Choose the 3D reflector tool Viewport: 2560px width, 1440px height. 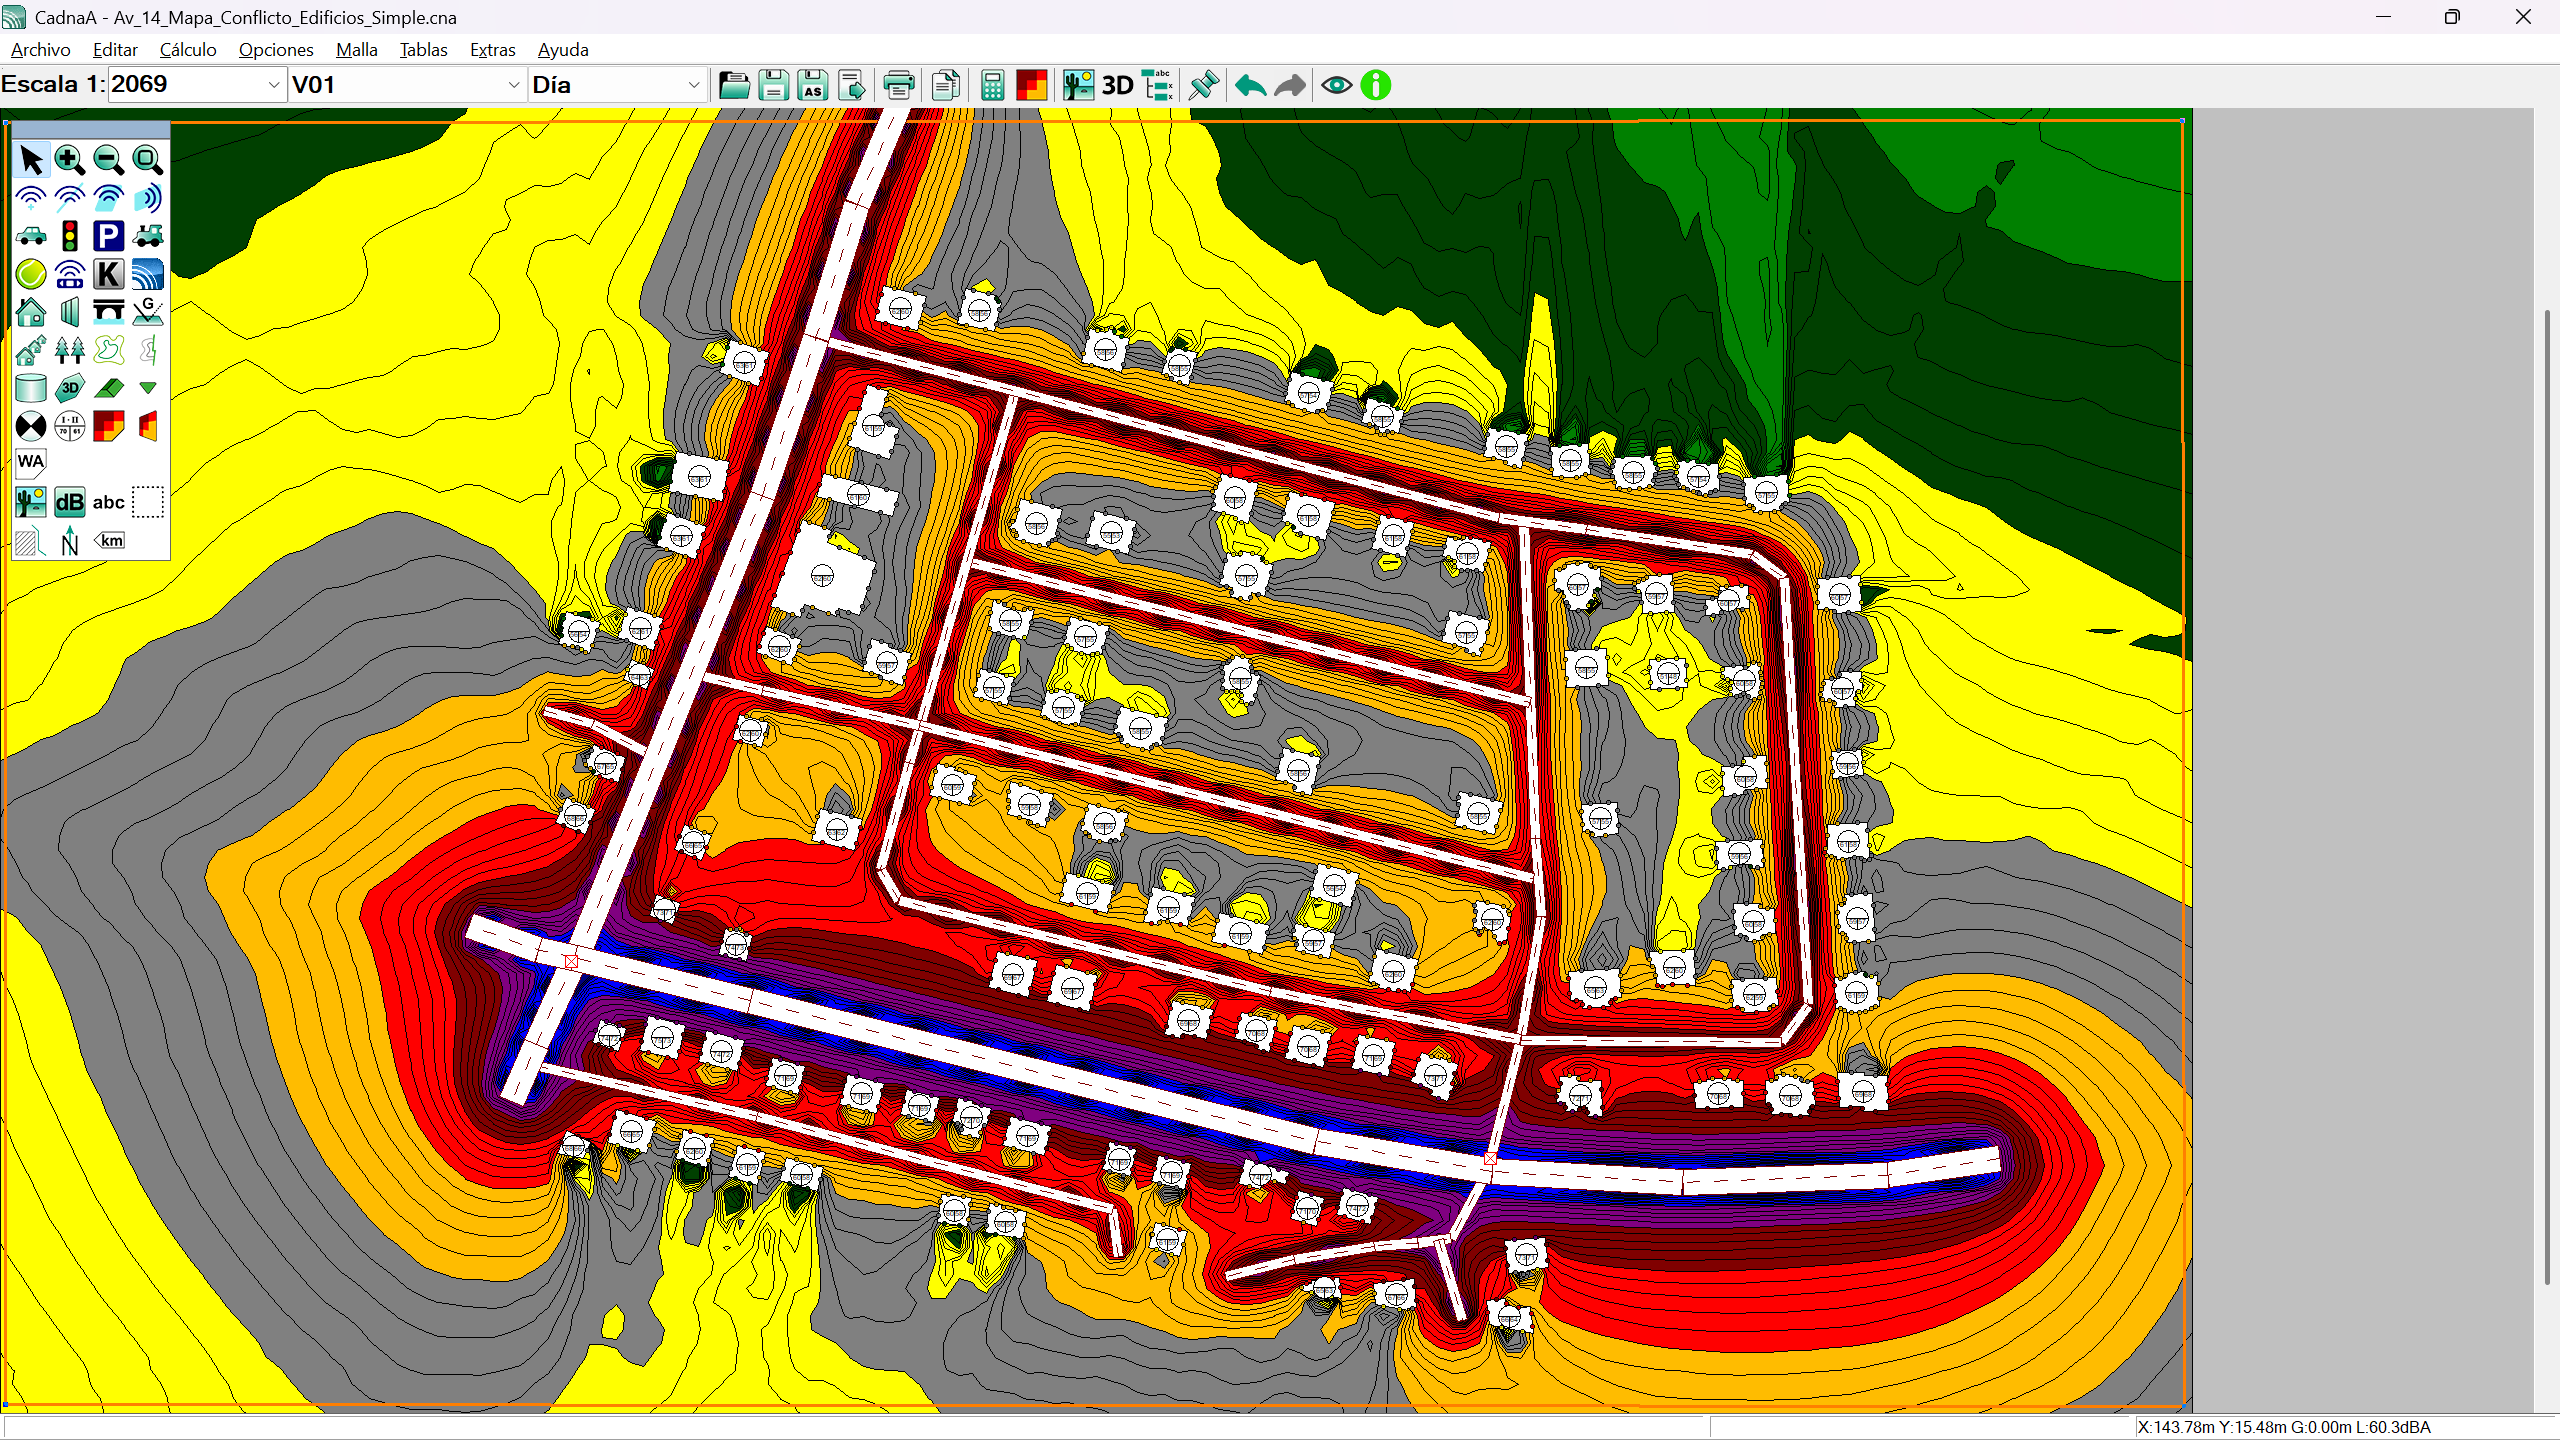[x=70, y=388]
